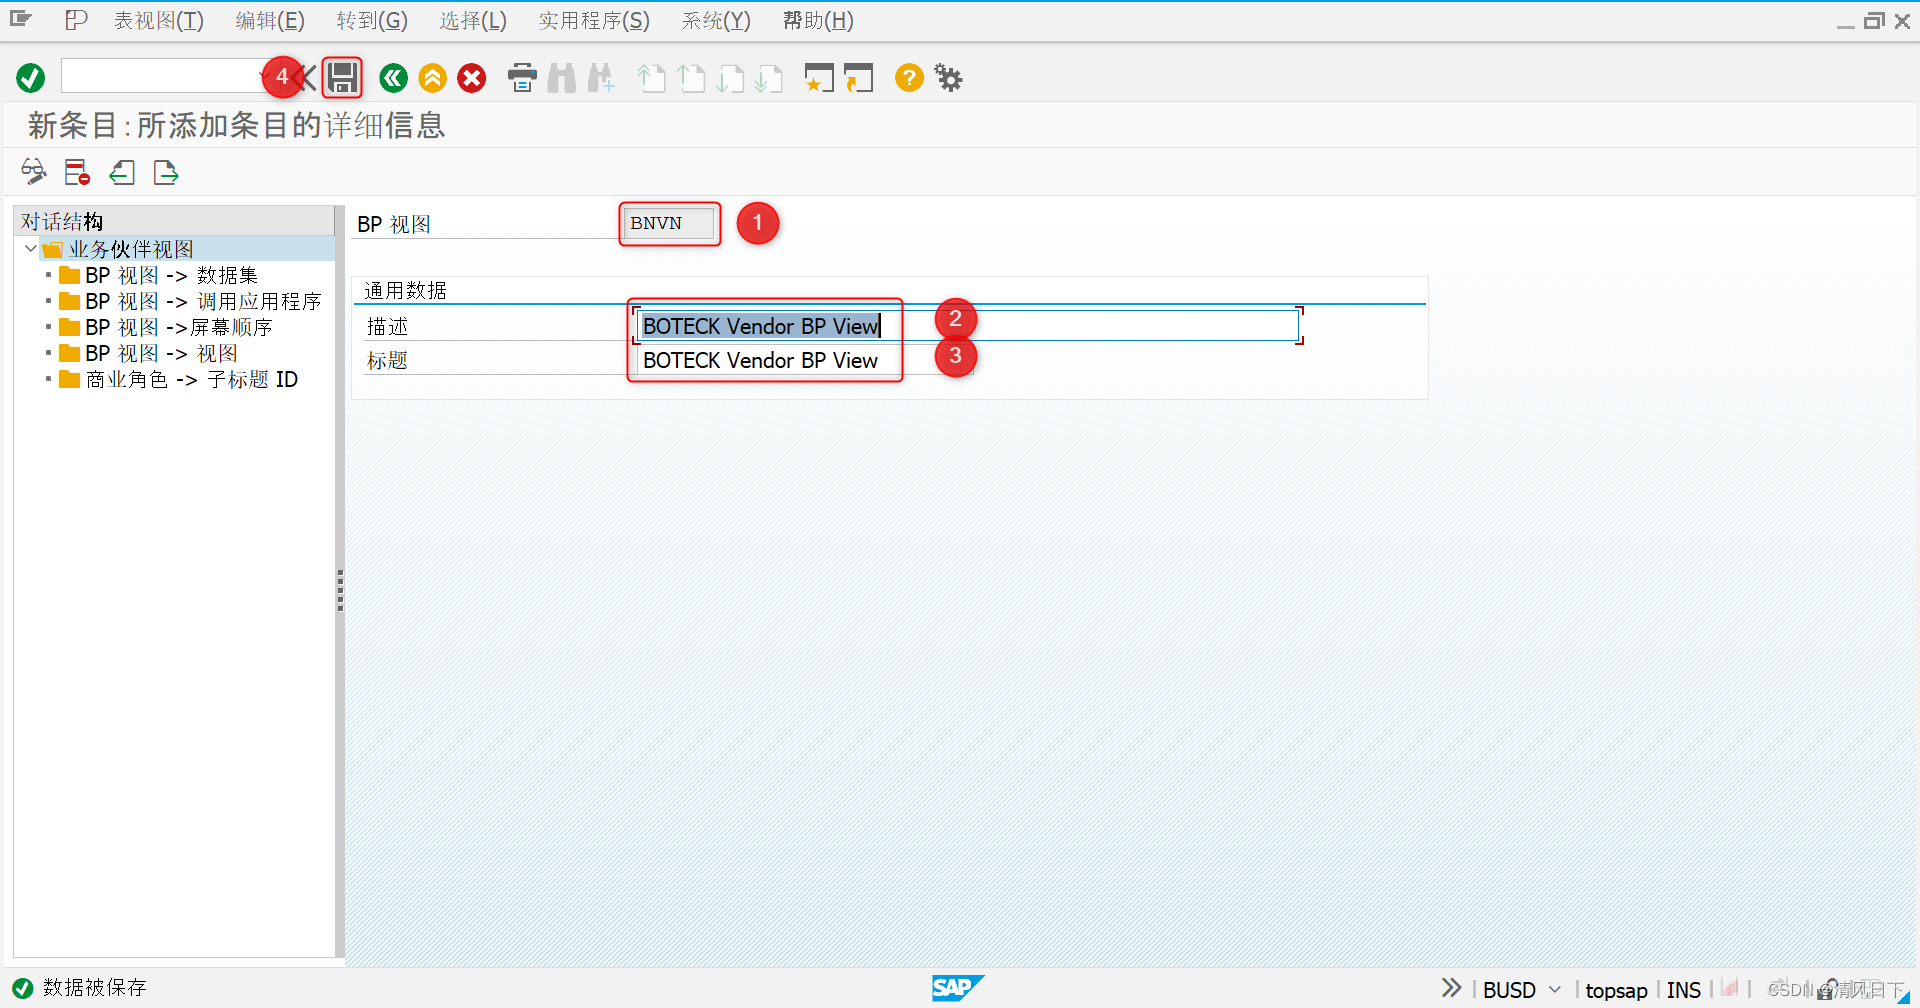
Task: Click the green checkmark Enter button
Action: coord(31,78)
